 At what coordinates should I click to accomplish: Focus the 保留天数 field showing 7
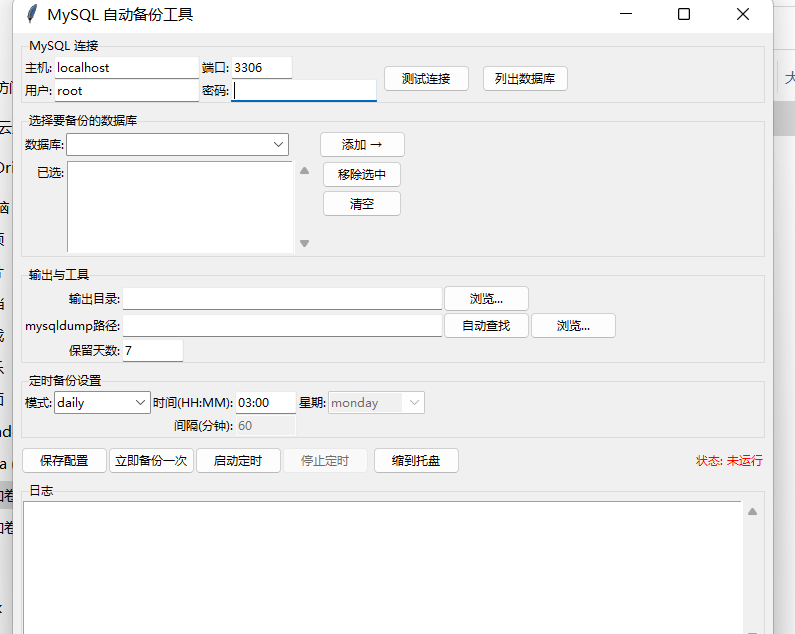coord(153,350)
